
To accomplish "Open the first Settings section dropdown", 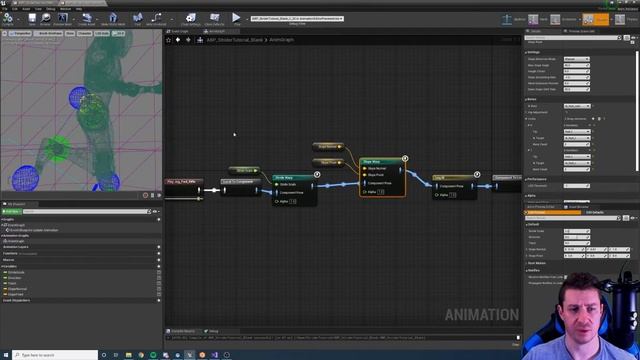I will point(577,59).
